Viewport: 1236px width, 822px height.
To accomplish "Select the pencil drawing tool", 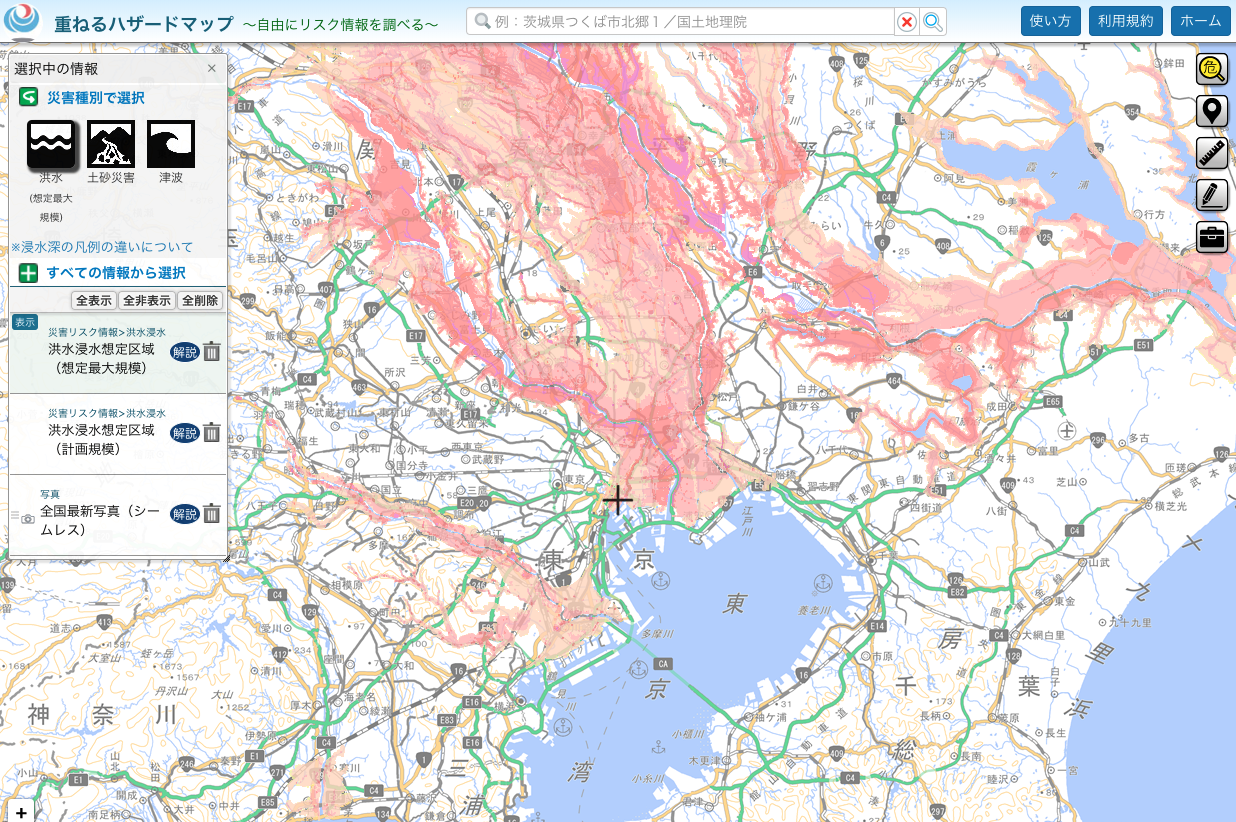I will click(x=1212, y=195).
